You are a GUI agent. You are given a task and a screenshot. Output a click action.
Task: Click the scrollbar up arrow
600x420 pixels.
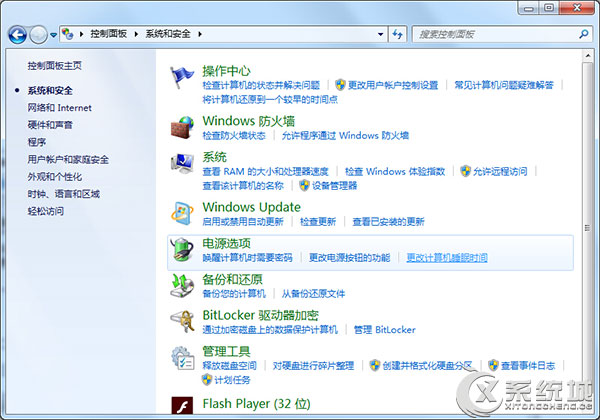[587, 56]
